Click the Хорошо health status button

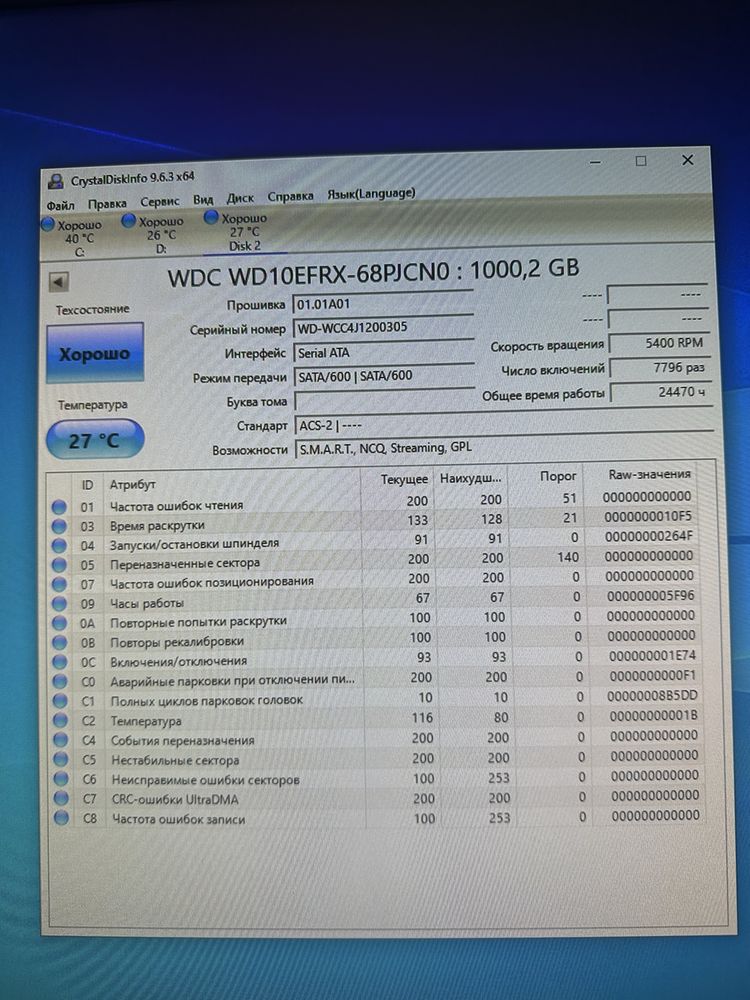coord(94,353)
